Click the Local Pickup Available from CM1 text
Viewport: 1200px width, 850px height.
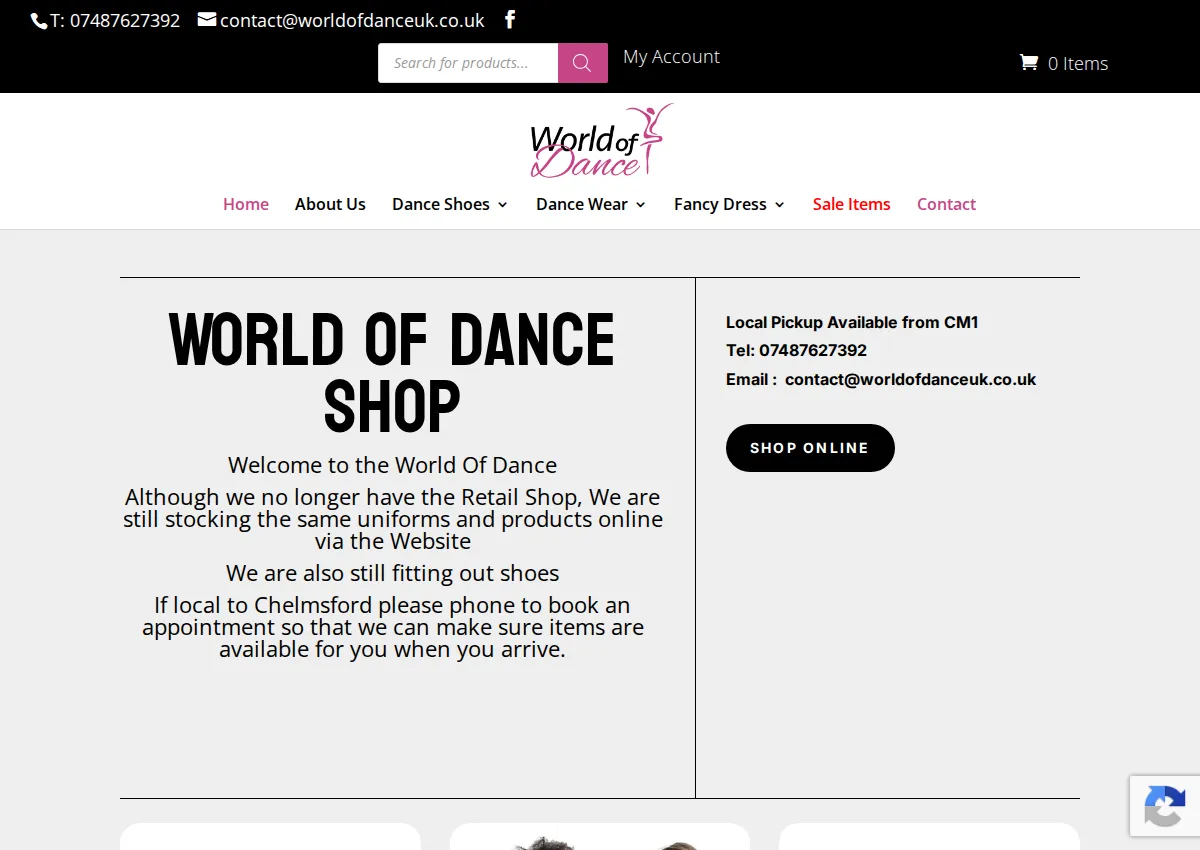(x=852, y=322)
